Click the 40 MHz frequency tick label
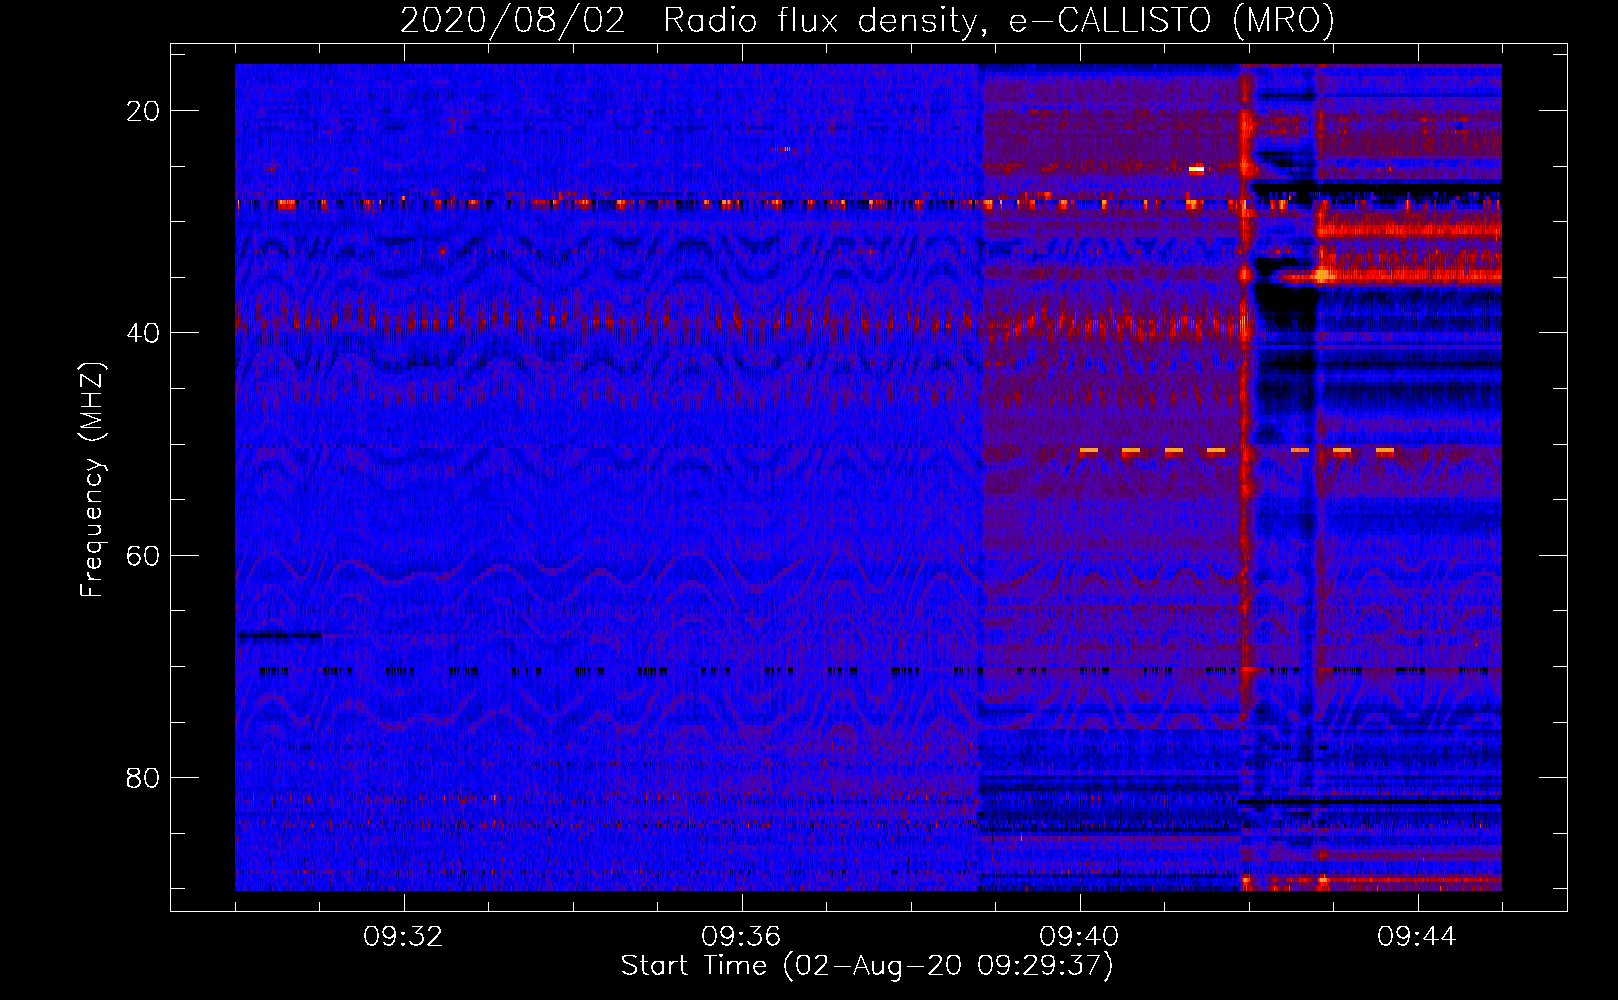The width and height of the screenshot is (1618, 1000). click(x=143, y=333)
